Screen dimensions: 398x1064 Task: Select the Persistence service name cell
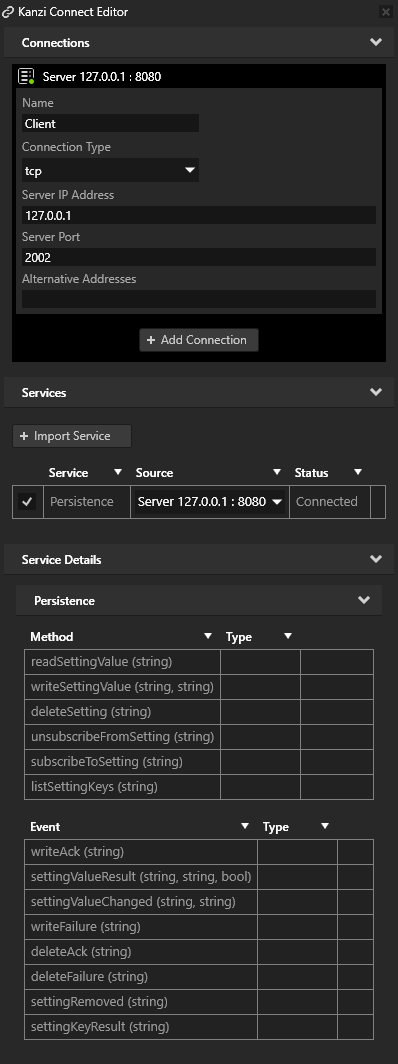(x=87, y=501)
